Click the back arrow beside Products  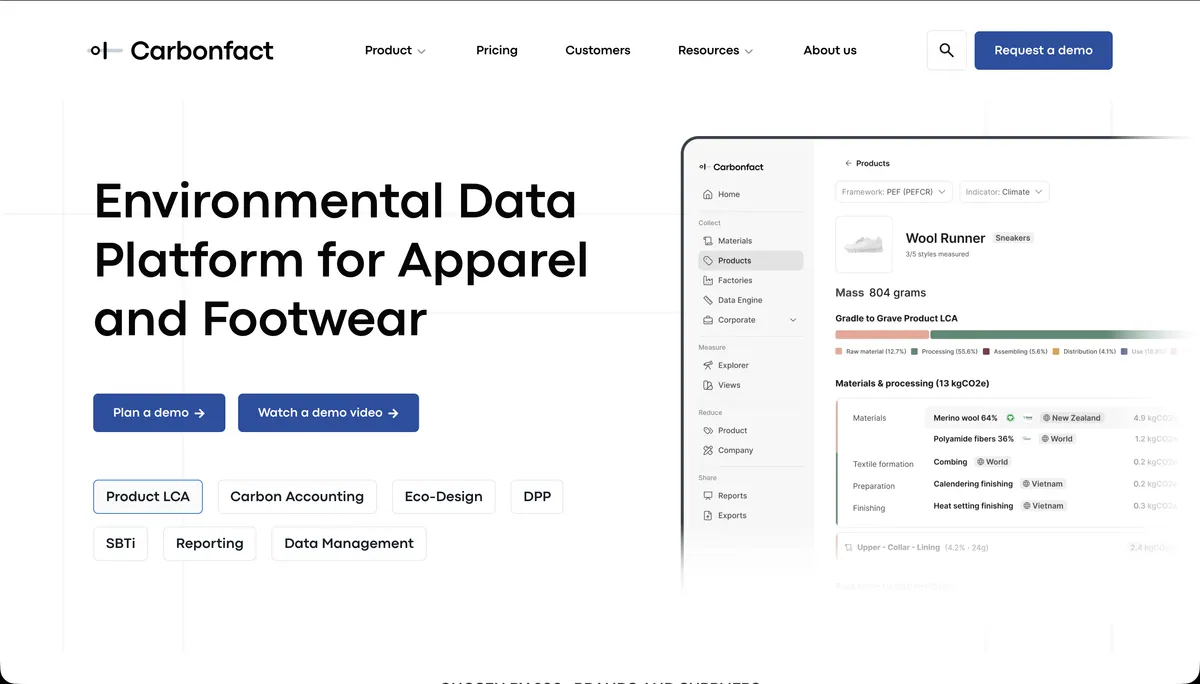click(x=849, y=163)
